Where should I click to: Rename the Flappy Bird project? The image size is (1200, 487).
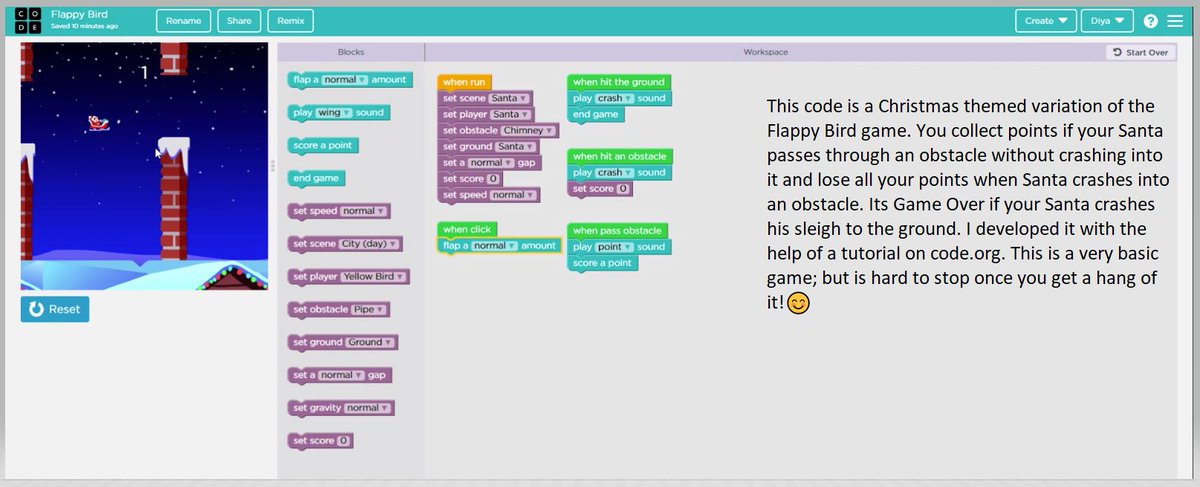click(184, 20)
